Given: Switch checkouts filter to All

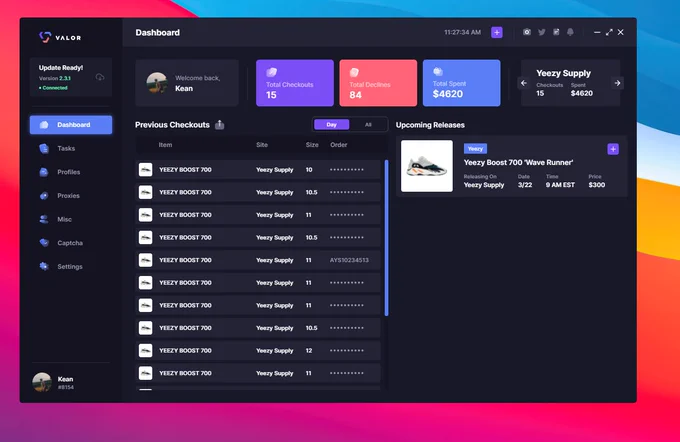Looking at the screenshot, I should coord(368,125).
